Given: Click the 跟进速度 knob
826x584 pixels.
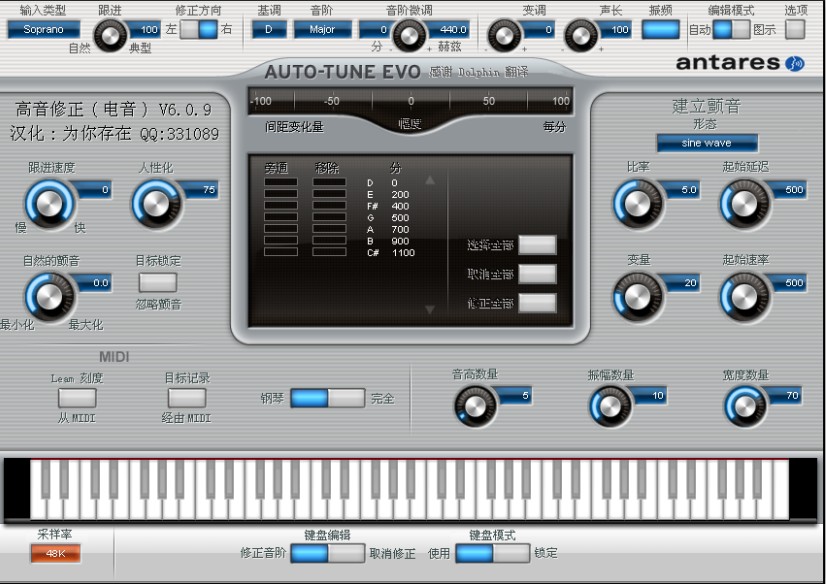Looking at the screenshot, I should click(50, 204).
